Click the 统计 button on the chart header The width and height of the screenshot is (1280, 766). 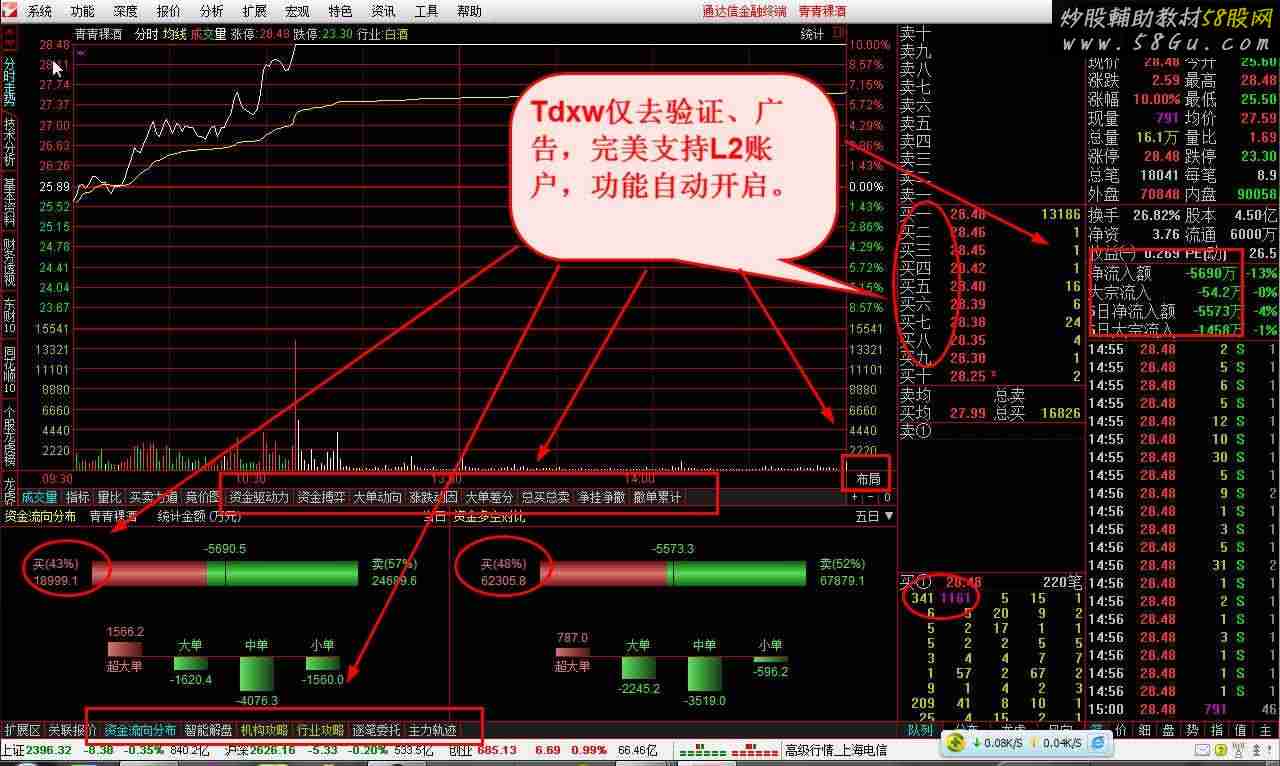point(812,34)
